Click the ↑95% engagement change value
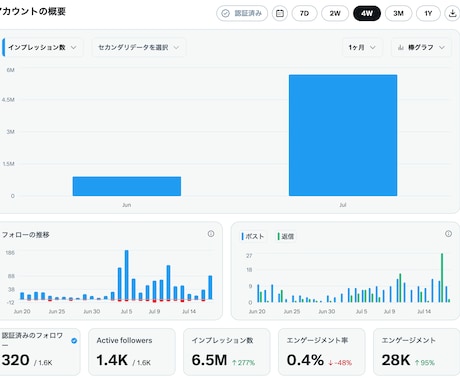This screenshot has height=380, width=460. coord(425,362)
